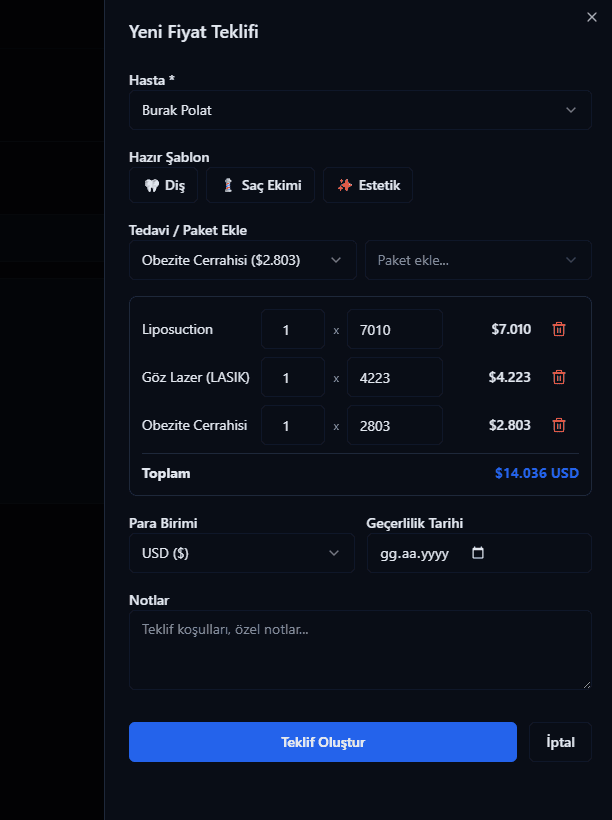Click the LASIK price field 4223
Viewport: 612px width, 820px height.
[x=395, y=377]
